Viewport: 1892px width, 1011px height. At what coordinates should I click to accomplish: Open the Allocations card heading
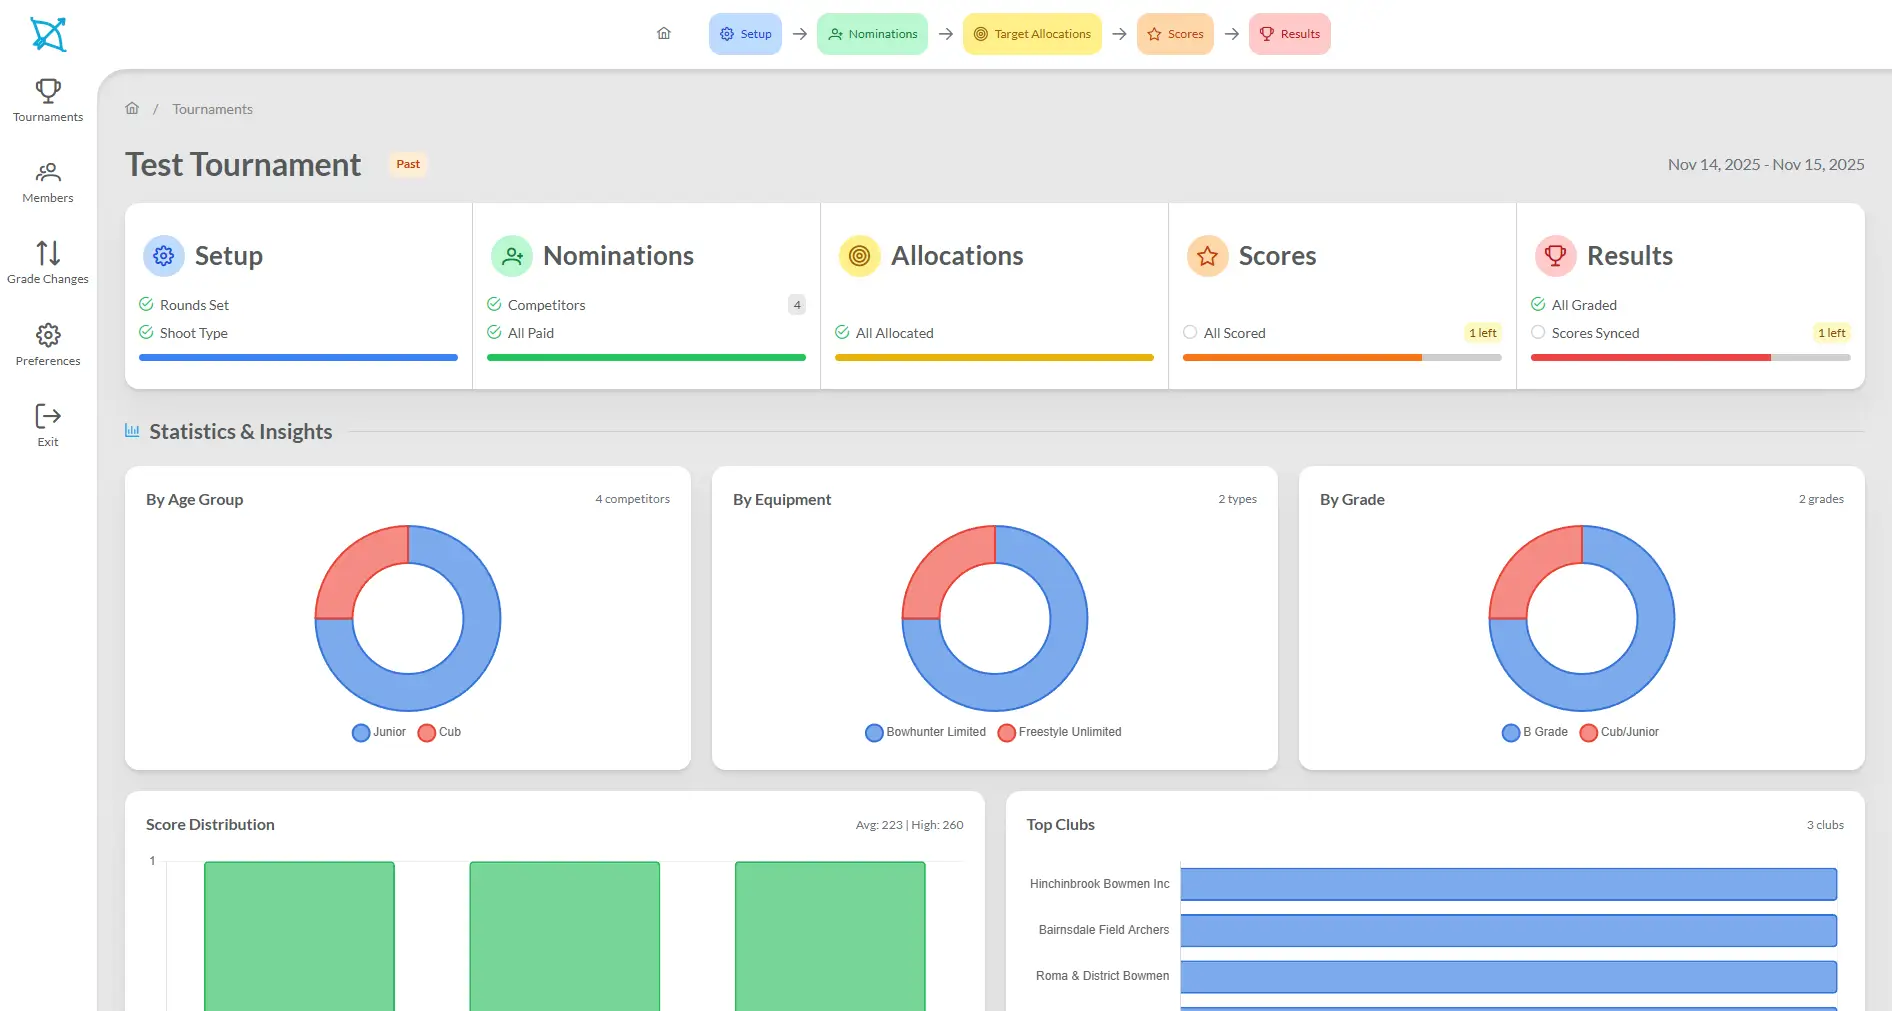pyautogui.click(x=957, y=256)
